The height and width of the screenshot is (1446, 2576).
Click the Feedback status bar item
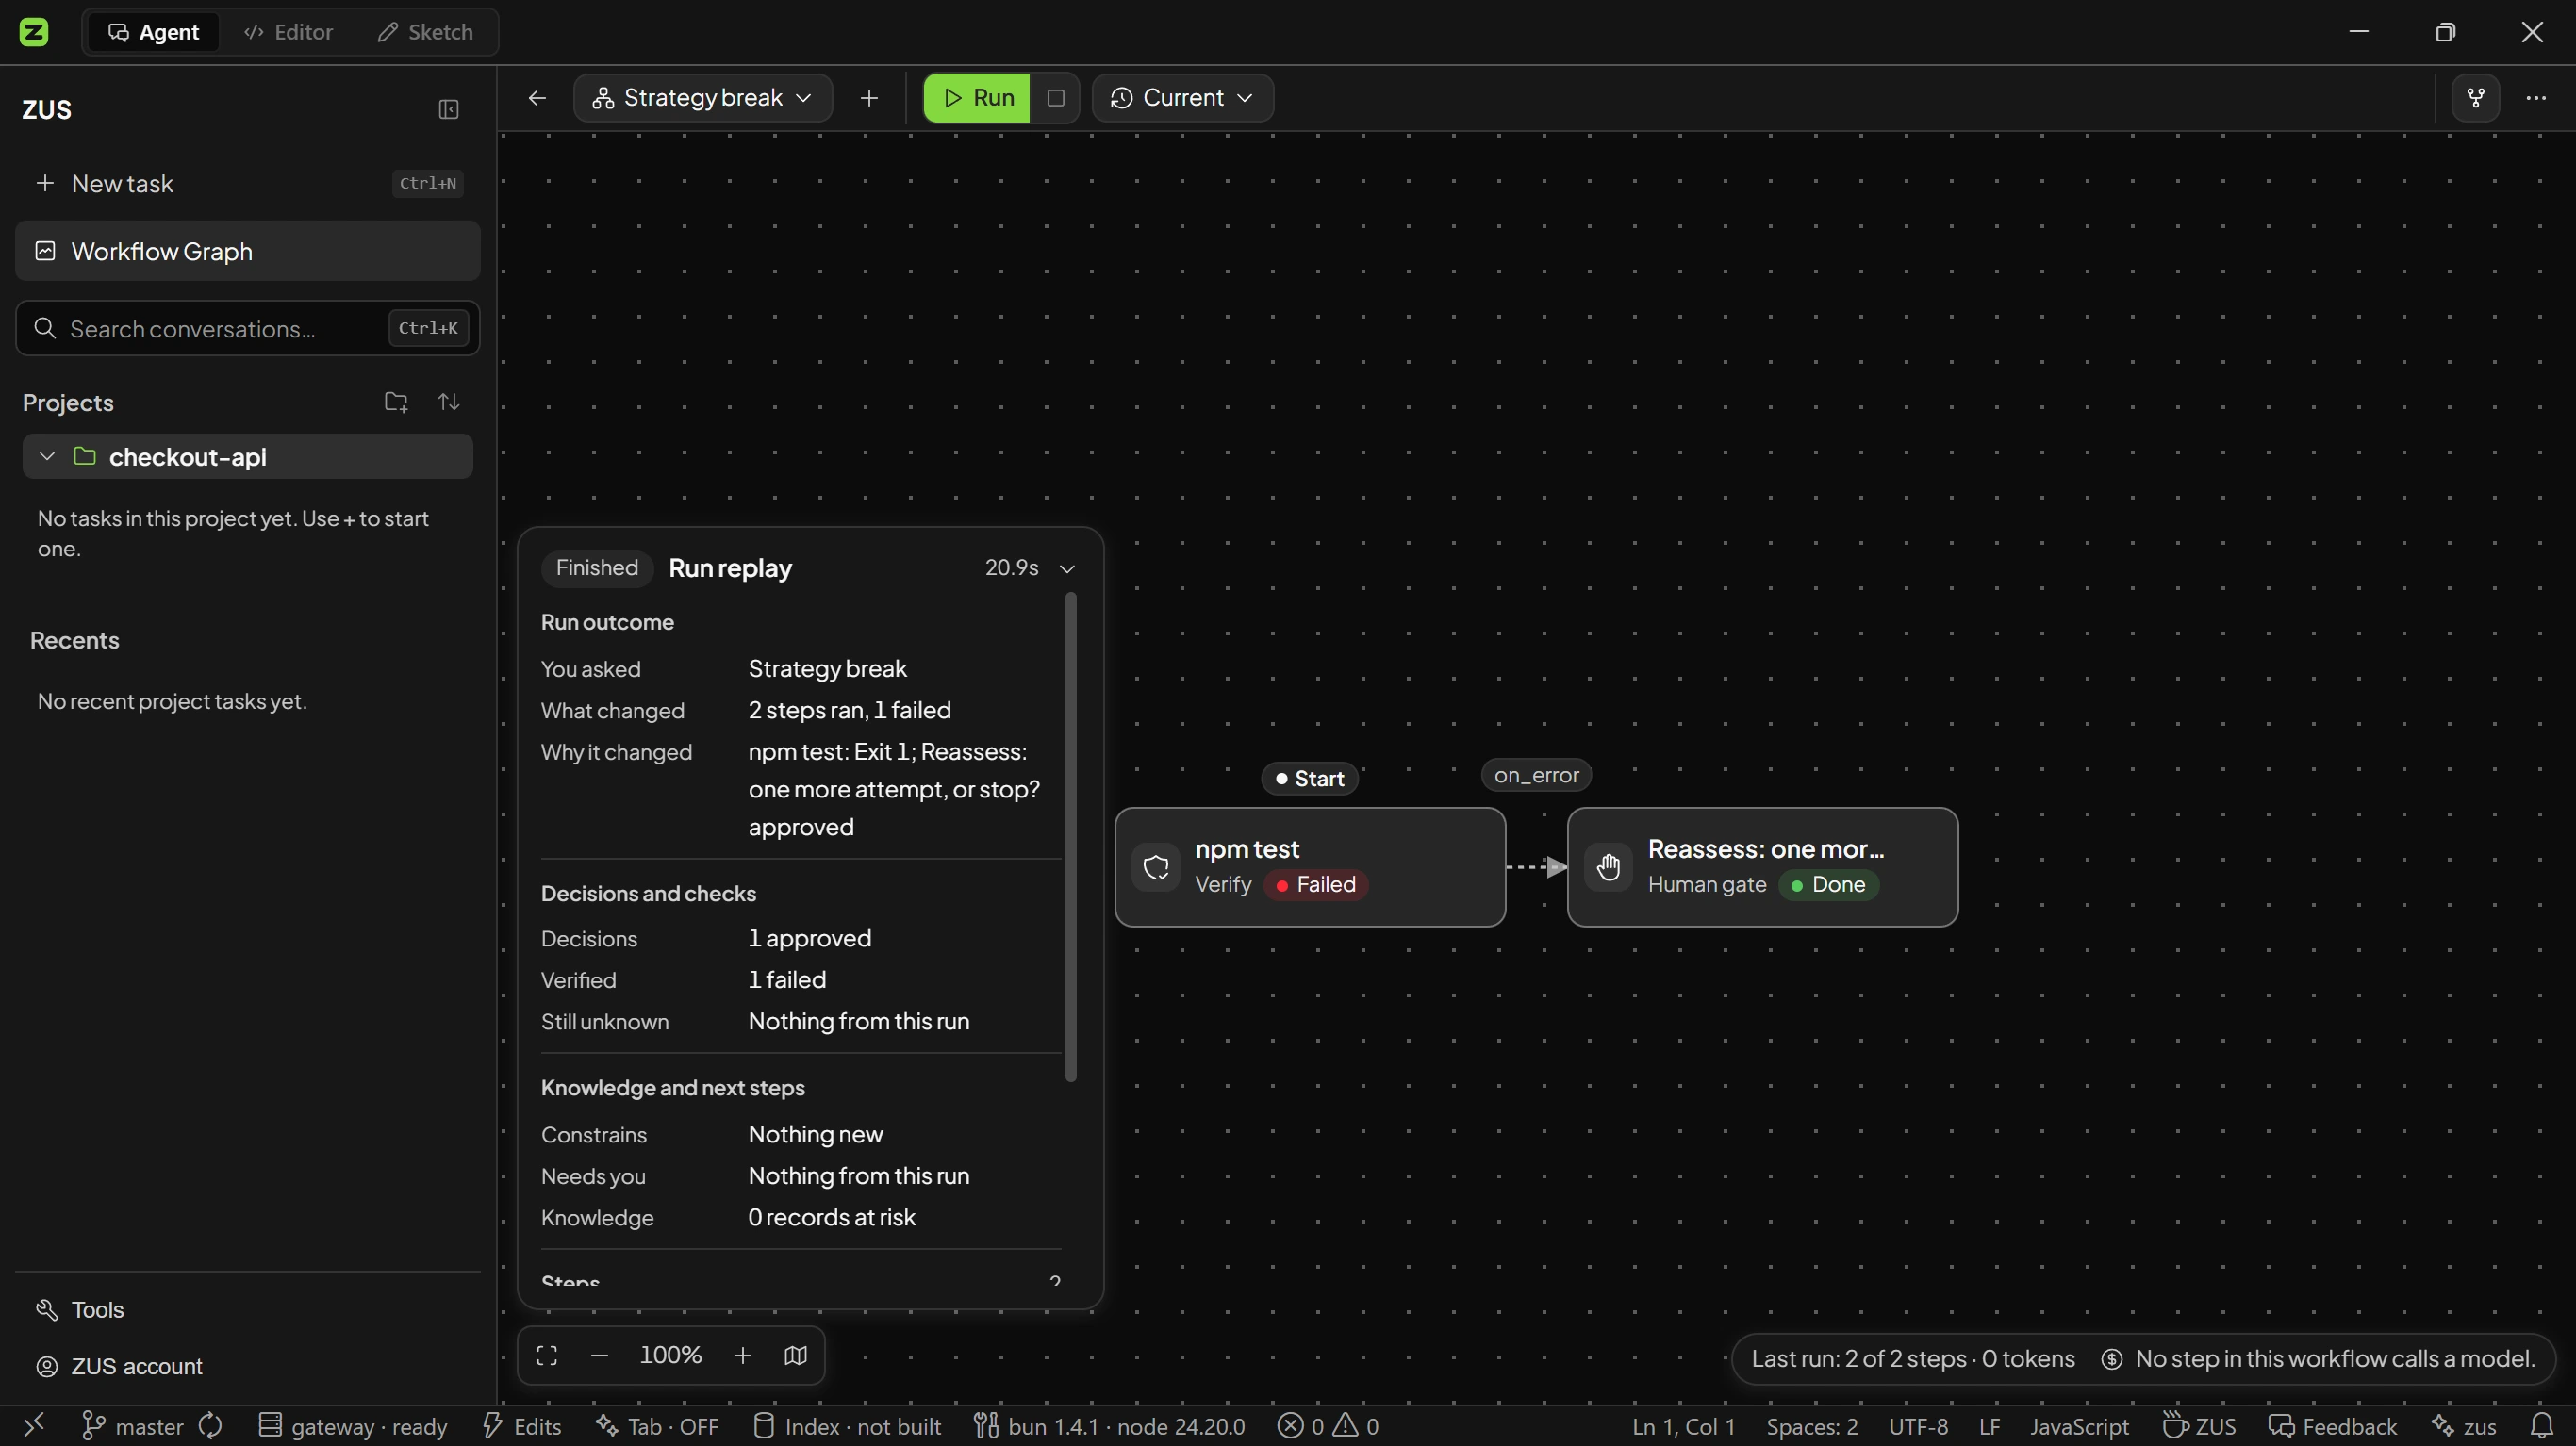click(2333, 1426)
